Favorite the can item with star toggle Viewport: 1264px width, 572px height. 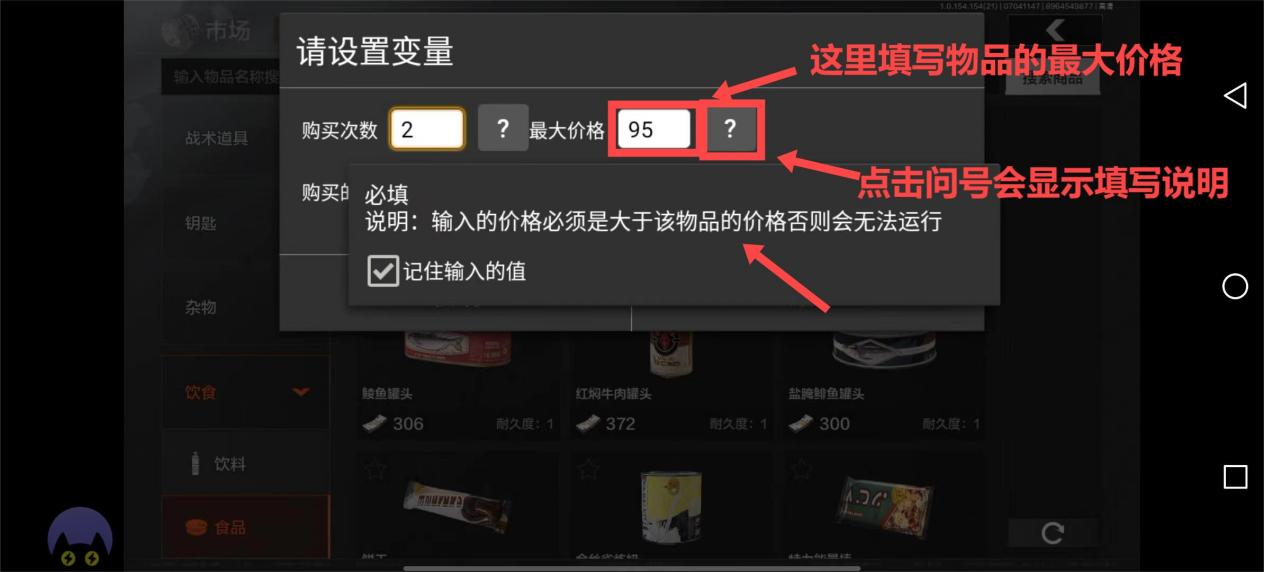tap(589, 467)
